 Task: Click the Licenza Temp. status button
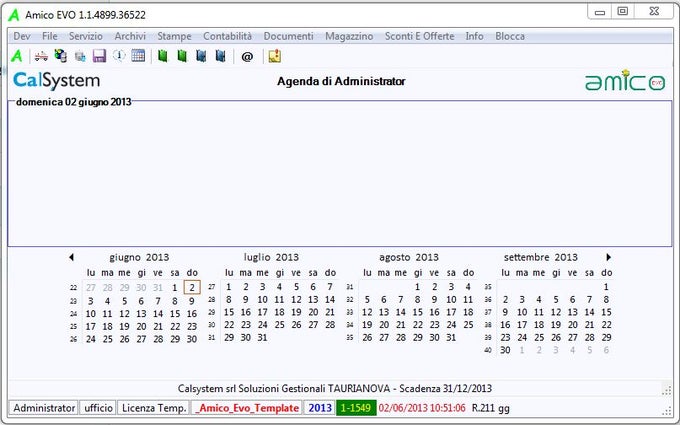[x=154, y=408]
